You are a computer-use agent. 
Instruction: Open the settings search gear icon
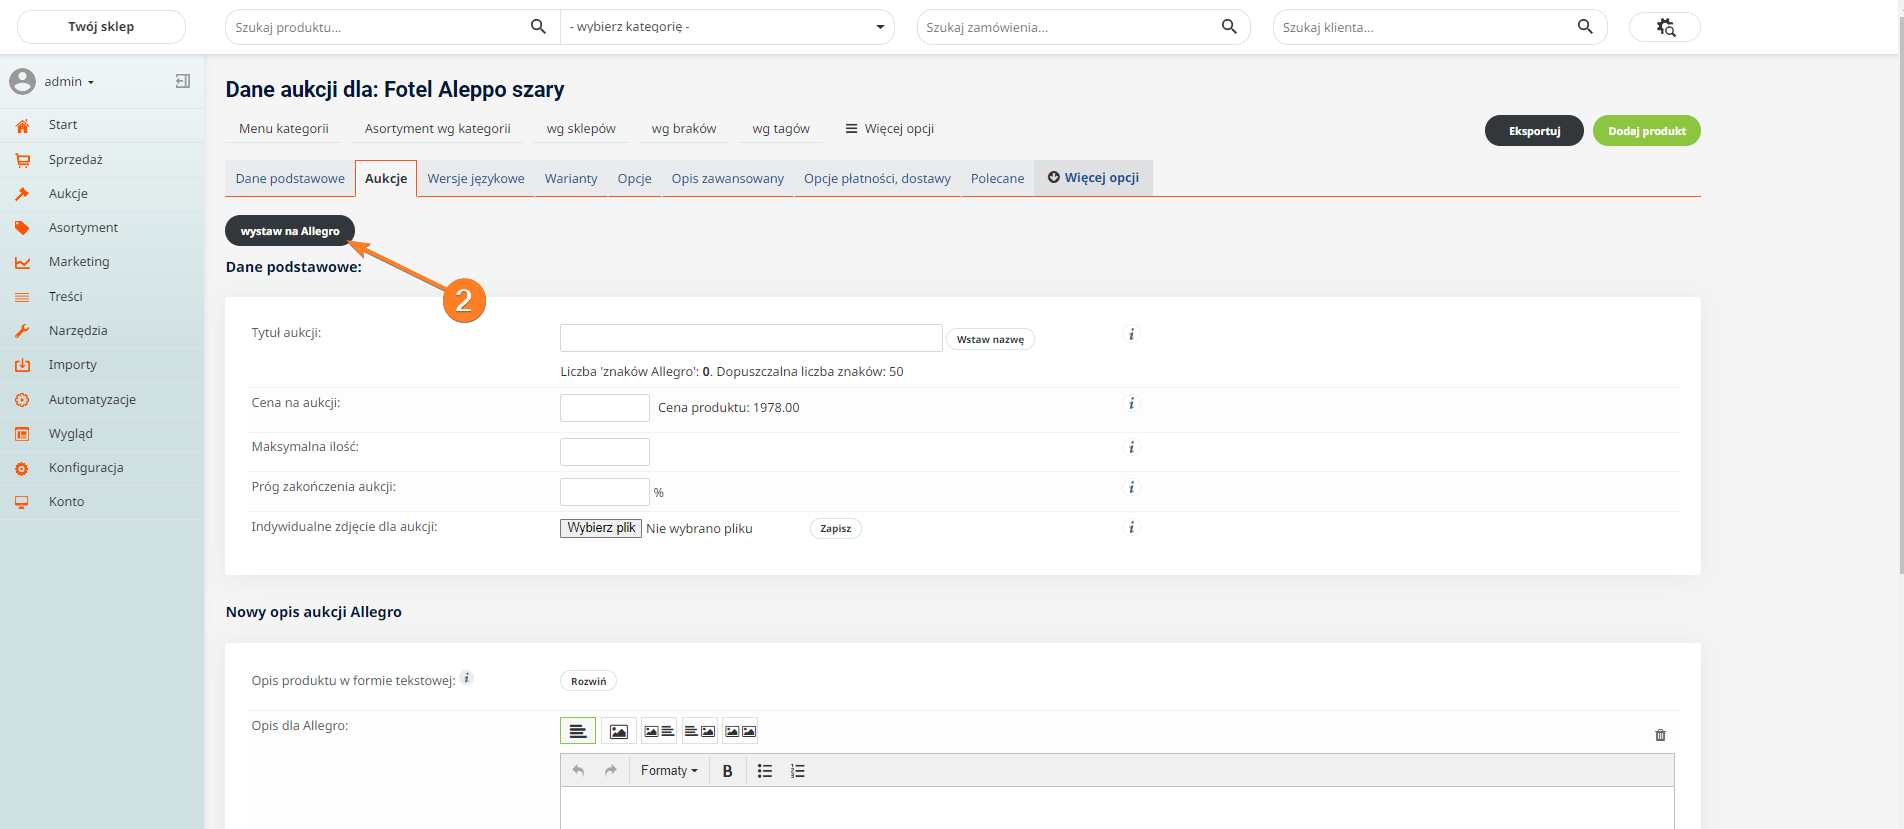click(x=1664, y=27)
